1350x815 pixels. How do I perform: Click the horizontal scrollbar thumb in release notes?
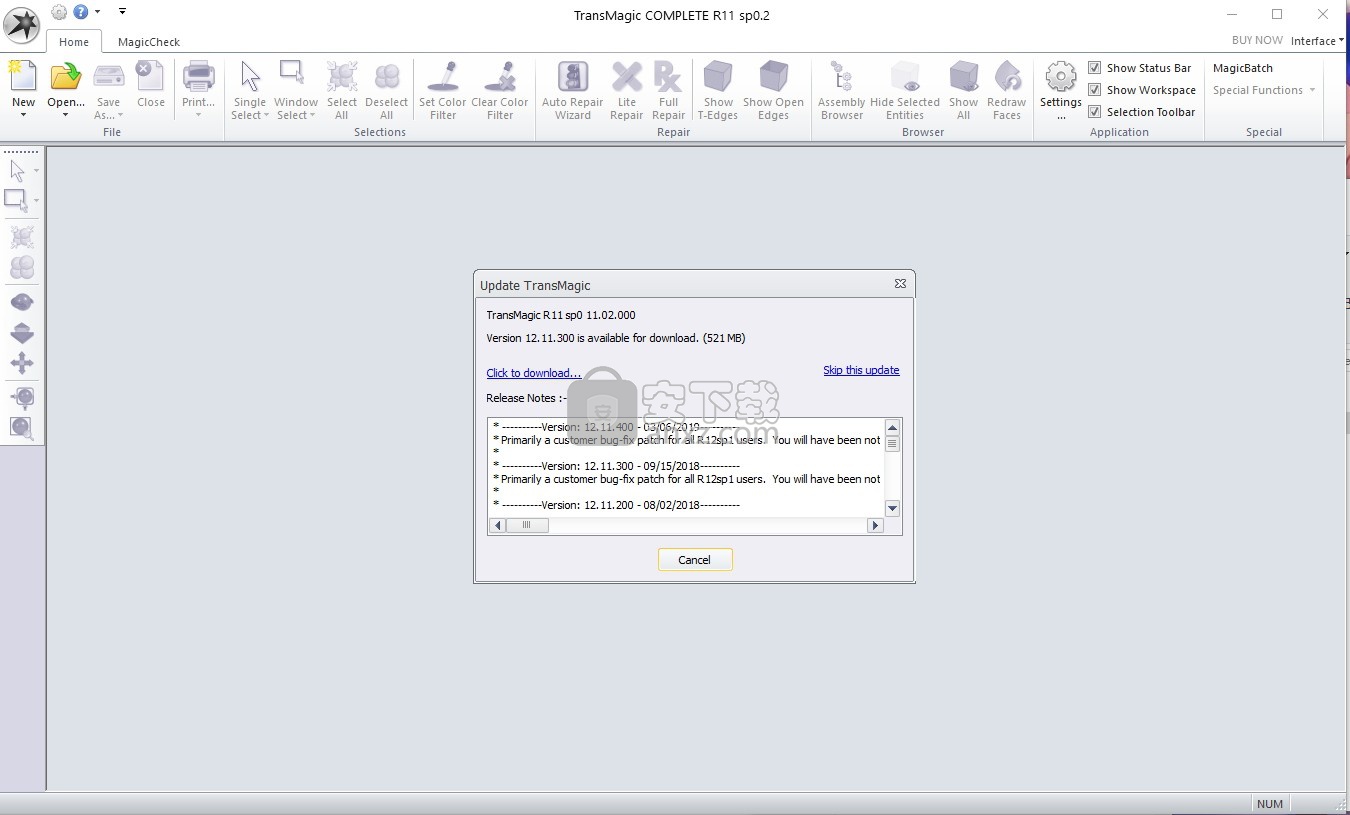click(x=527, y=525)
